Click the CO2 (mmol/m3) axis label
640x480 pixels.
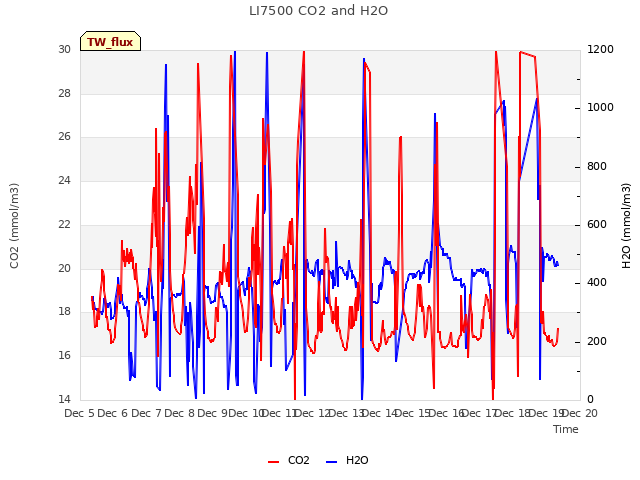pos(14,226)
